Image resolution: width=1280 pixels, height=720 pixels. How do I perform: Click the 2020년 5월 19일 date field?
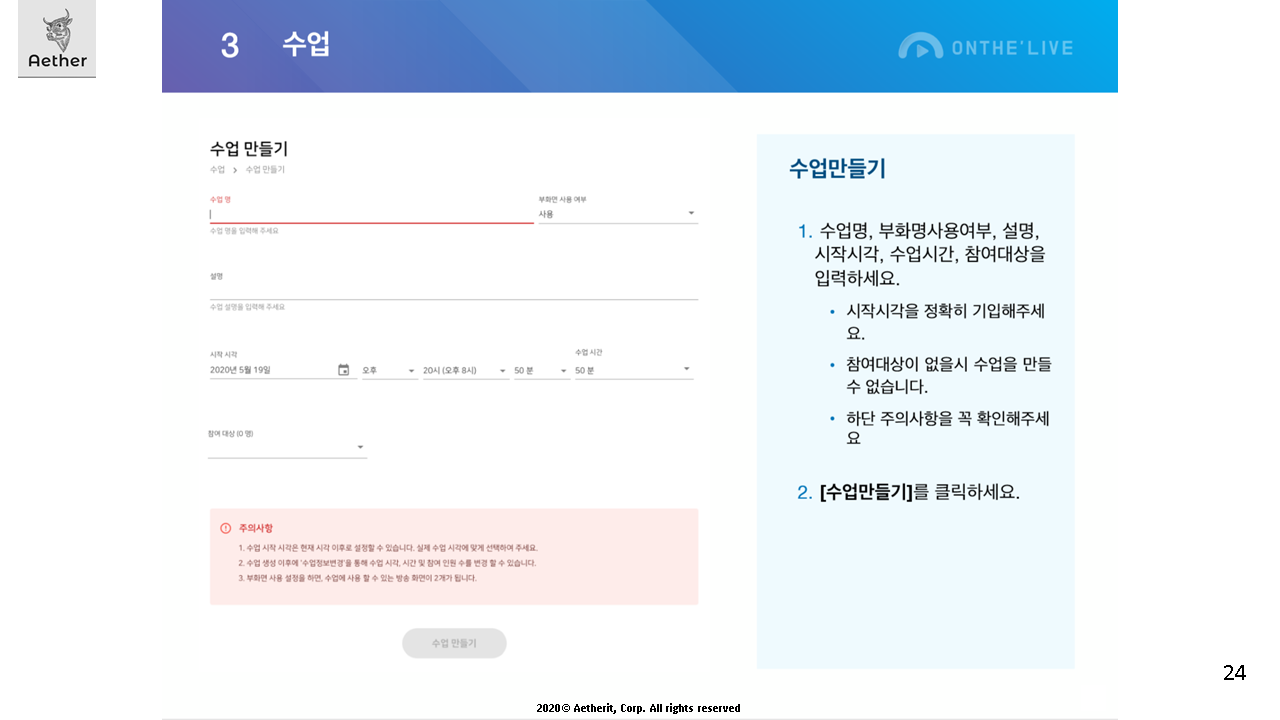click(270, 370)
